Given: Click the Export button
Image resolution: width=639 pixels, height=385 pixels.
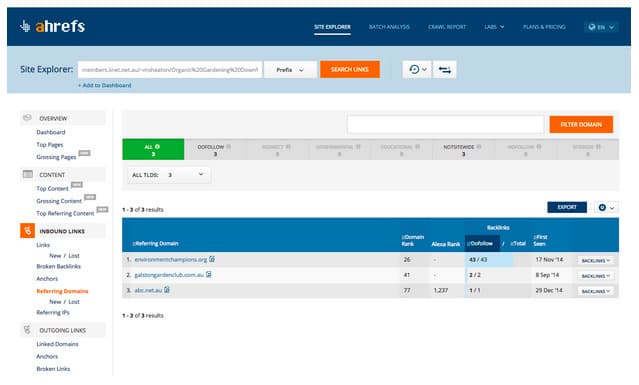Looking at the screenshot, I should point(567,207).
